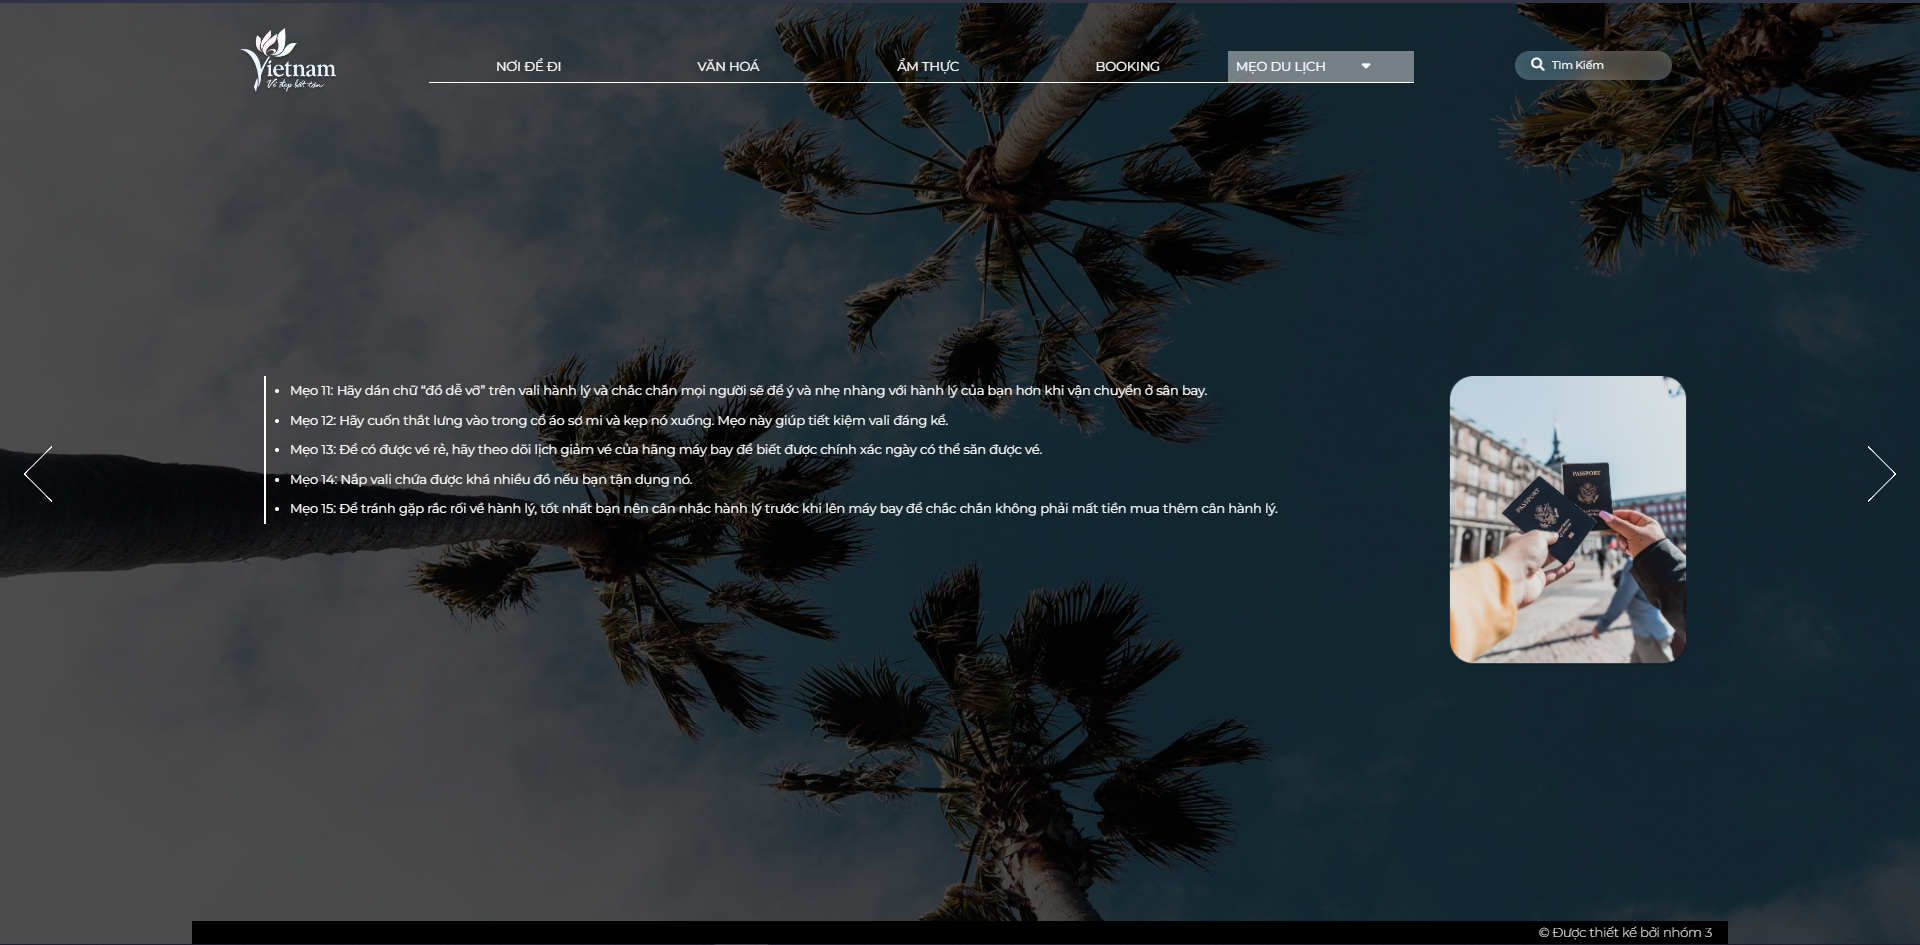Click the Vietnam lotus logo
The height and width of the screenshot is (945, 1920).
[288, 60]
